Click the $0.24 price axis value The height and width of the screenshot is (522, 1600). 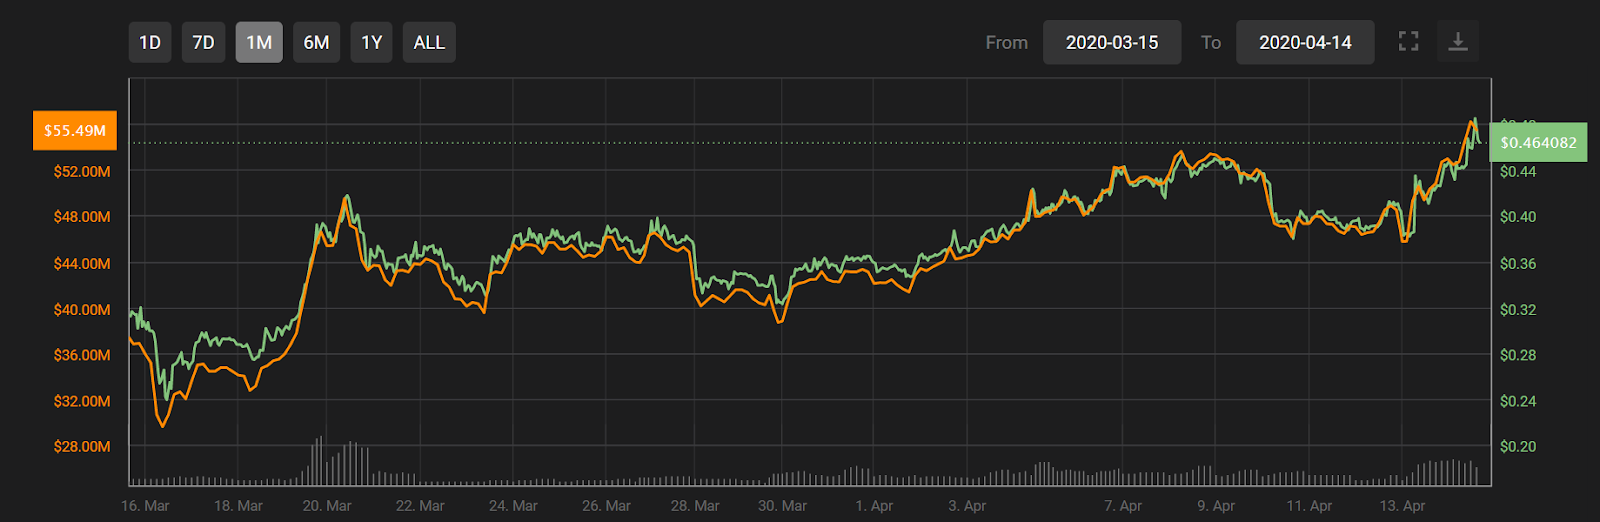click(x=1518, y=400)
